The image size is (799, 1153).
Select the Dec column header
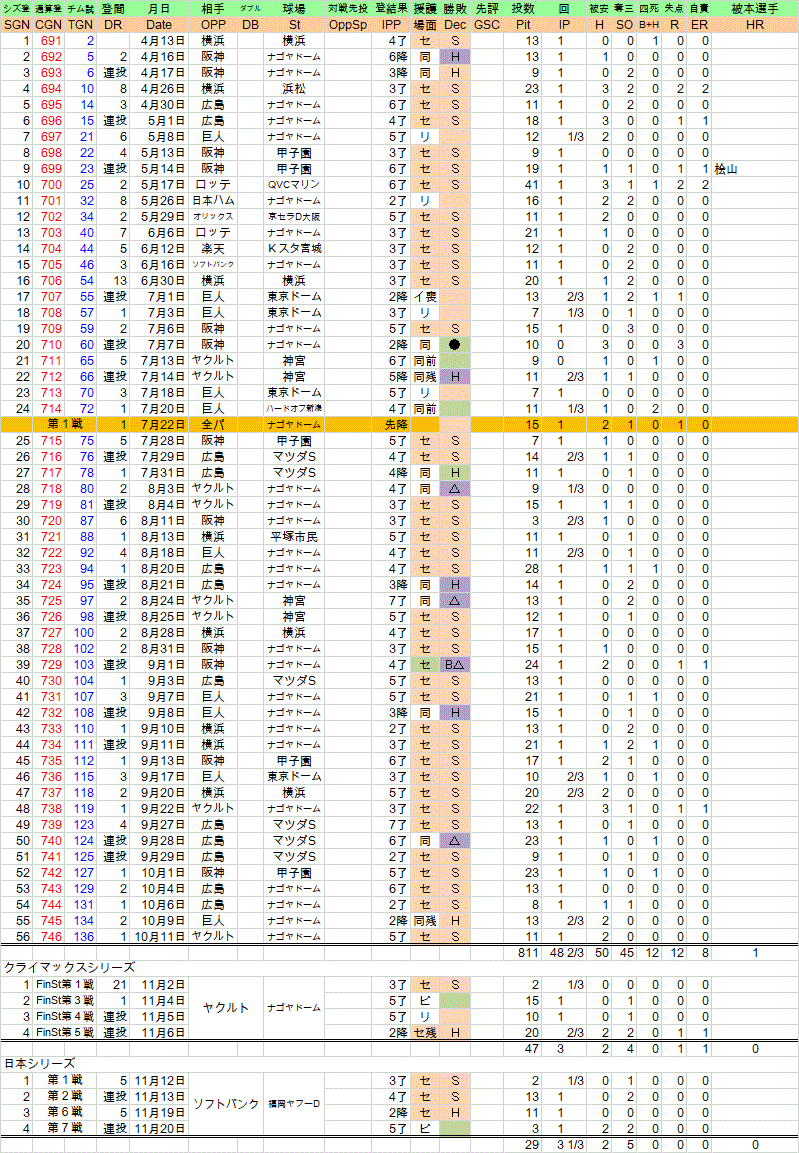point(455,25)
